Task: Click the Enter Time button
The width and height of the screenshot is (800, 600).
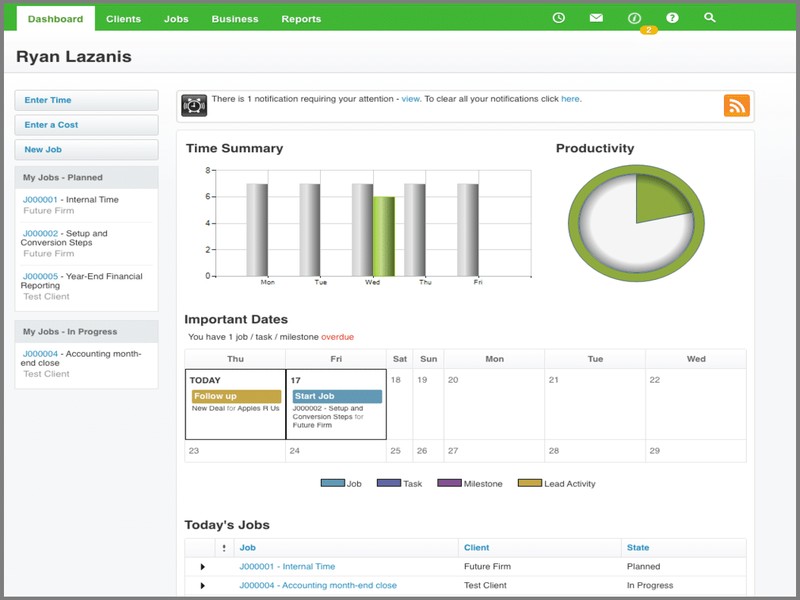Action: tap(86, 100)
